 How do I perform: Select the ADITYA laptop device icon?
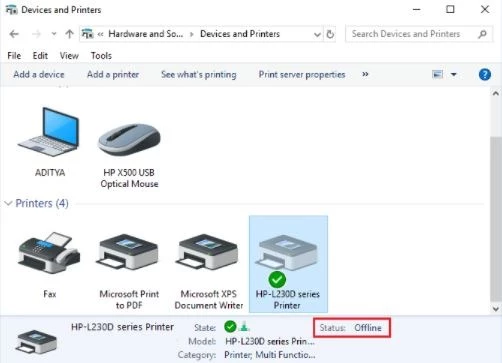[x=49, y=132]
